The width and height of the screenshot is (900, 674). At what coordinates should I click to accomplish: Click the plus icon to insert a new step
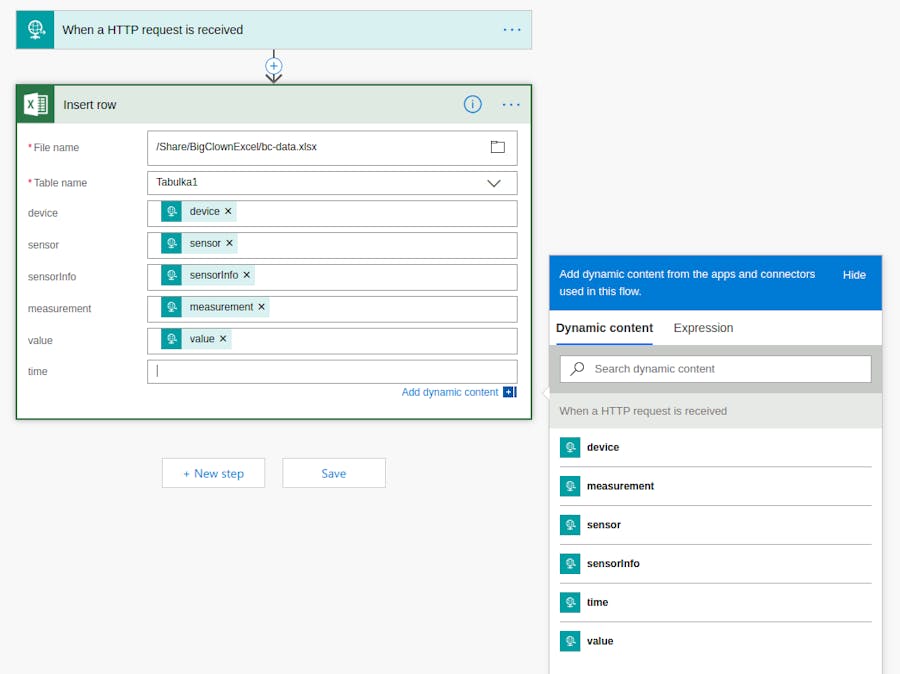pos(273,65)
